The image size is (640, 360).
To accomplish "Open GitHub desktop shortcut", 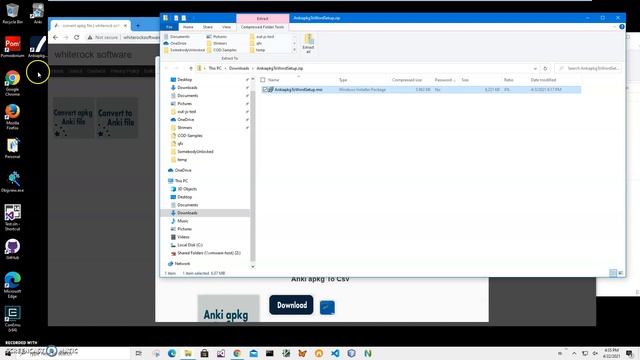I will point(12,249).
